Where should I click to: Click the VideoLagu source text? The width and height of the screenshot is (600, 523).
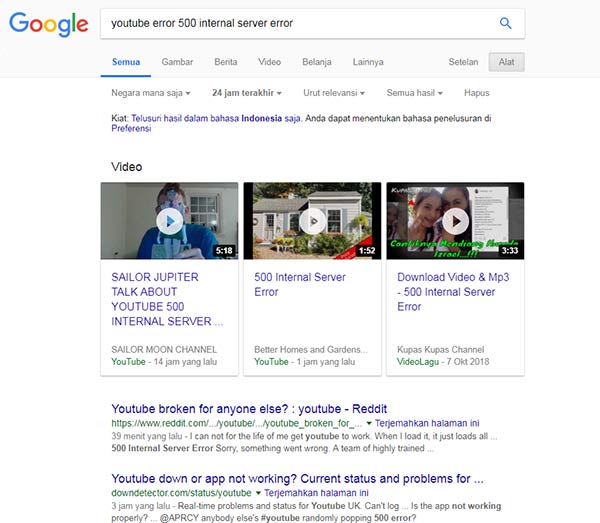tap(418, 362)
